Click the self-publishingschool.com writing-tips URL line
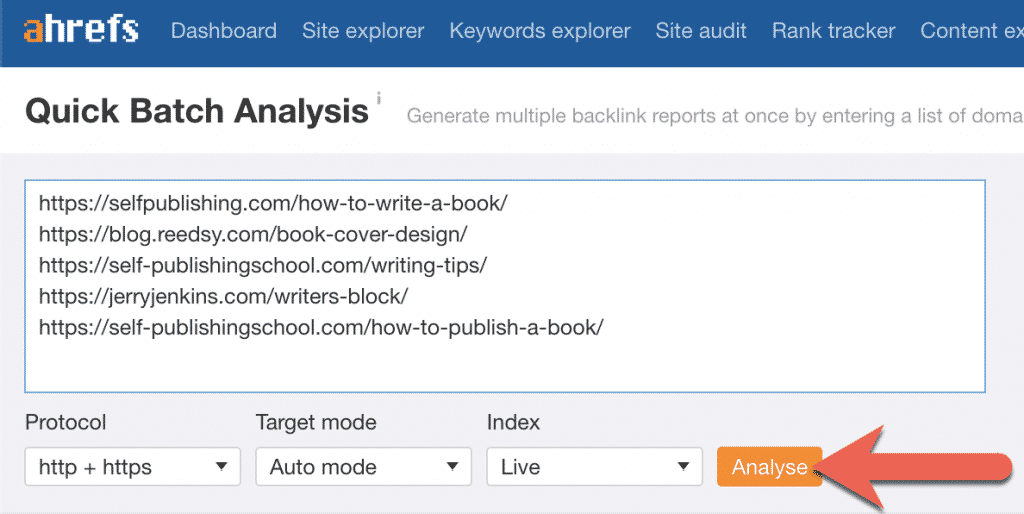1024x514 pixels. (263, 266)
